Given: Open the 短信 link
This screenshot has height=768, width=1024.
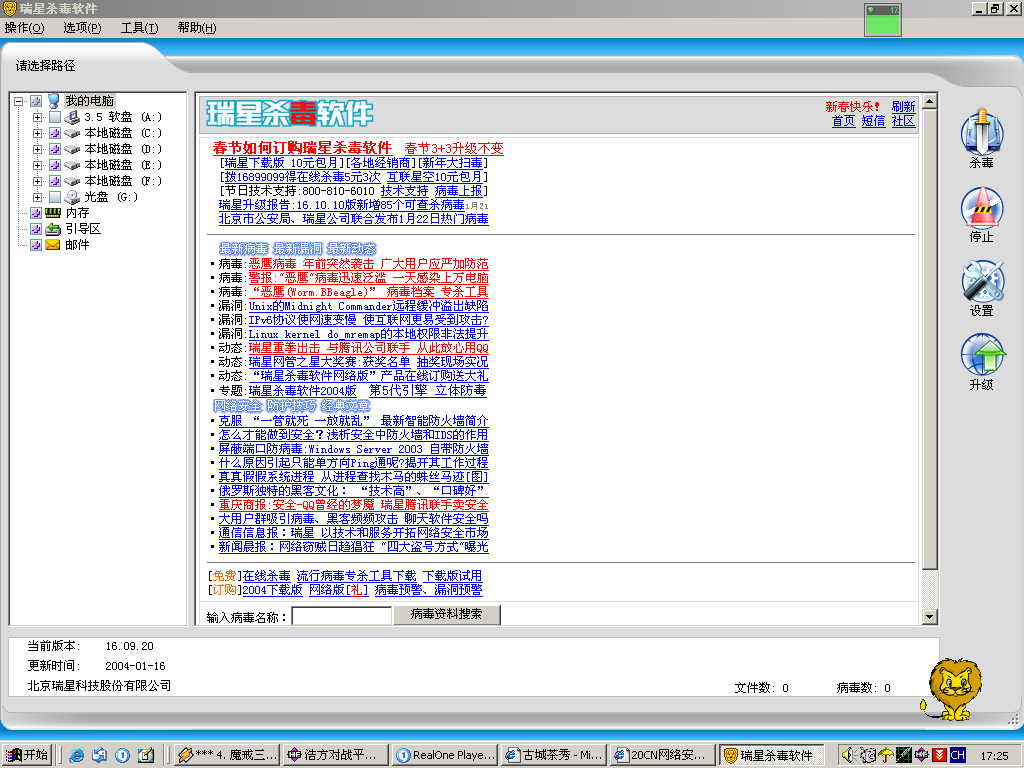Looking at the screenshot, I should [873, 121].
